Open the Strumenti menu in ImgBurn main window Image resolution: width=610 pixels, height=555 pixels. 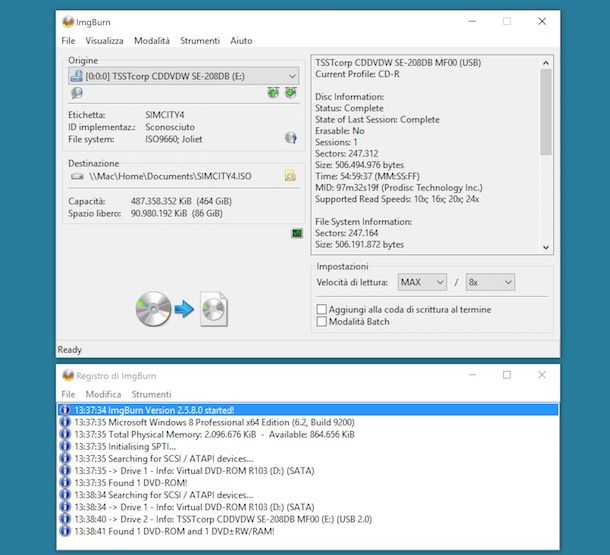pos(200,40)
